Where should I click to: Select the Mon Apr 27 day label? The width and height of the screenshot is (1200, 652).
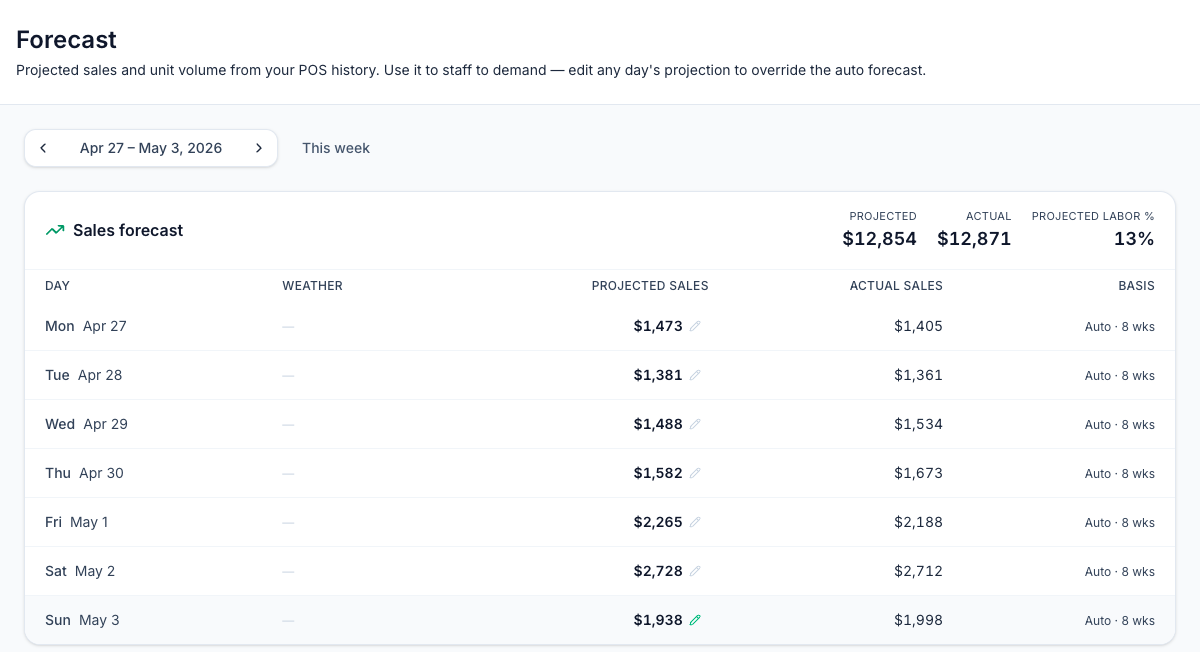(86, 326)
